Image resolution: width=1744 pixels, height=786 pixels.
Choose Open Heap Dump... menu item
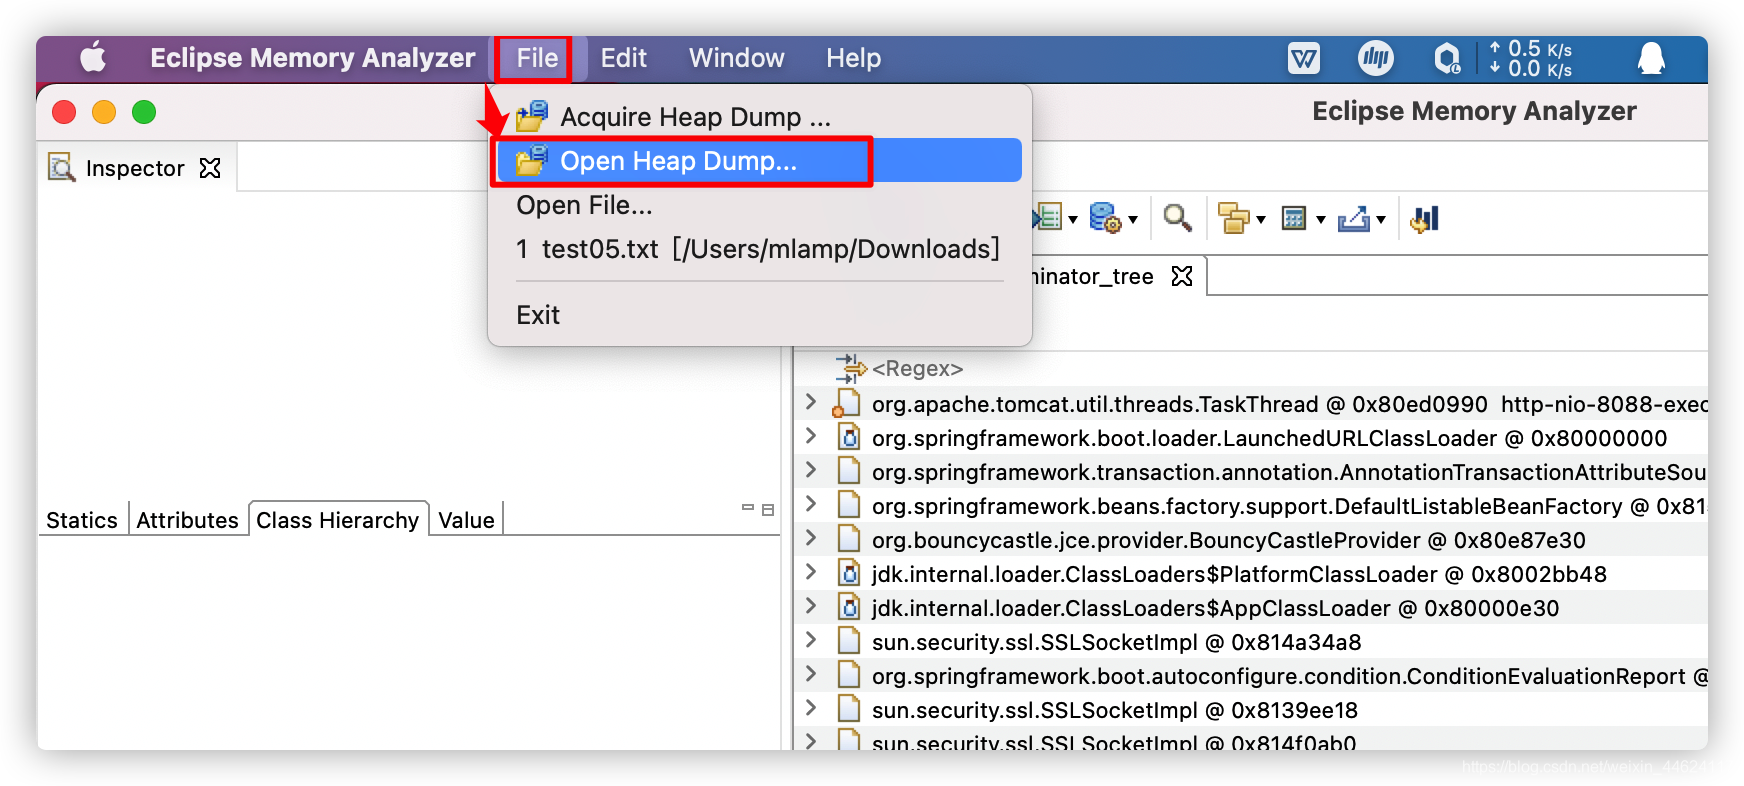tap(760, 161)
